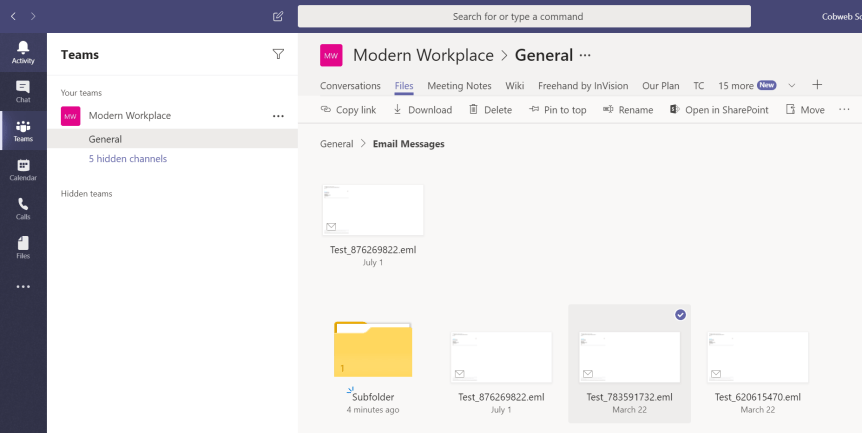Click Open in SharePoint button
This screenshot has height=433, width=862.
pos(719,110)
